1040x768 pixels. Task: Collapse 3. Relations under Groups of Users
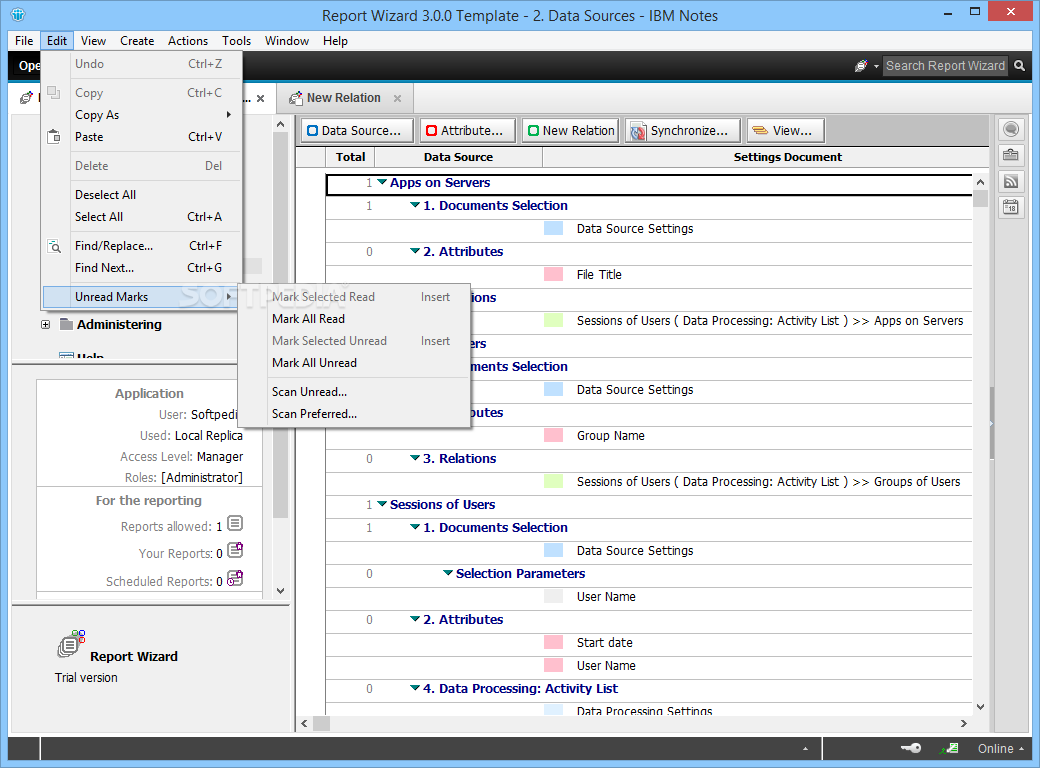coord(415,458)
